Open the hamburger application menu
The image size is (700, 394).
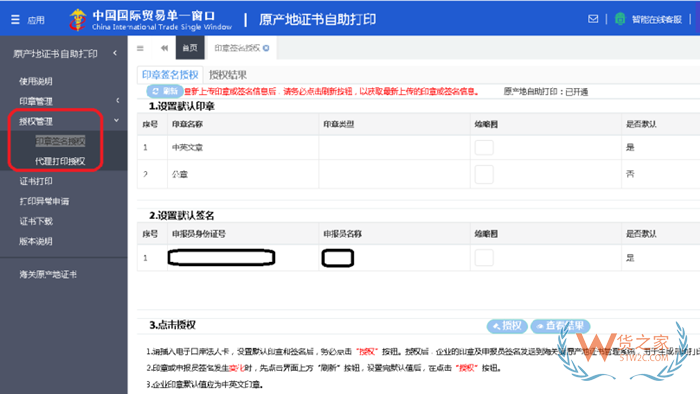(x=15, y=20)
